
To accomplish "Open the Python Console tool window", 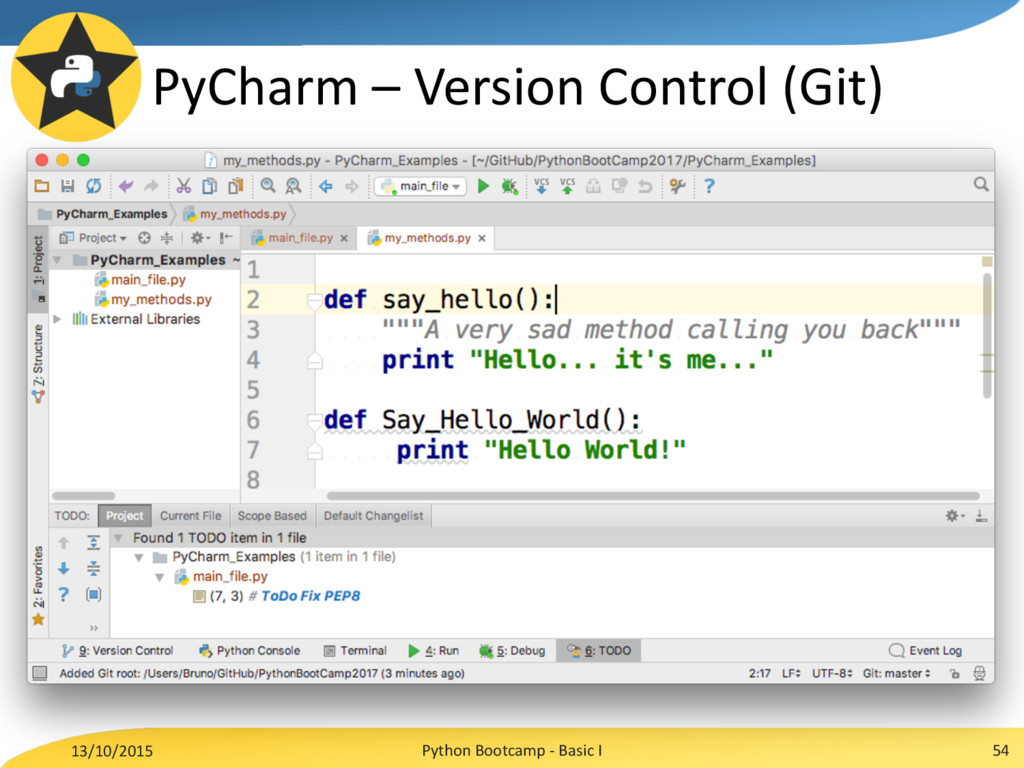I will pos(249,650).
